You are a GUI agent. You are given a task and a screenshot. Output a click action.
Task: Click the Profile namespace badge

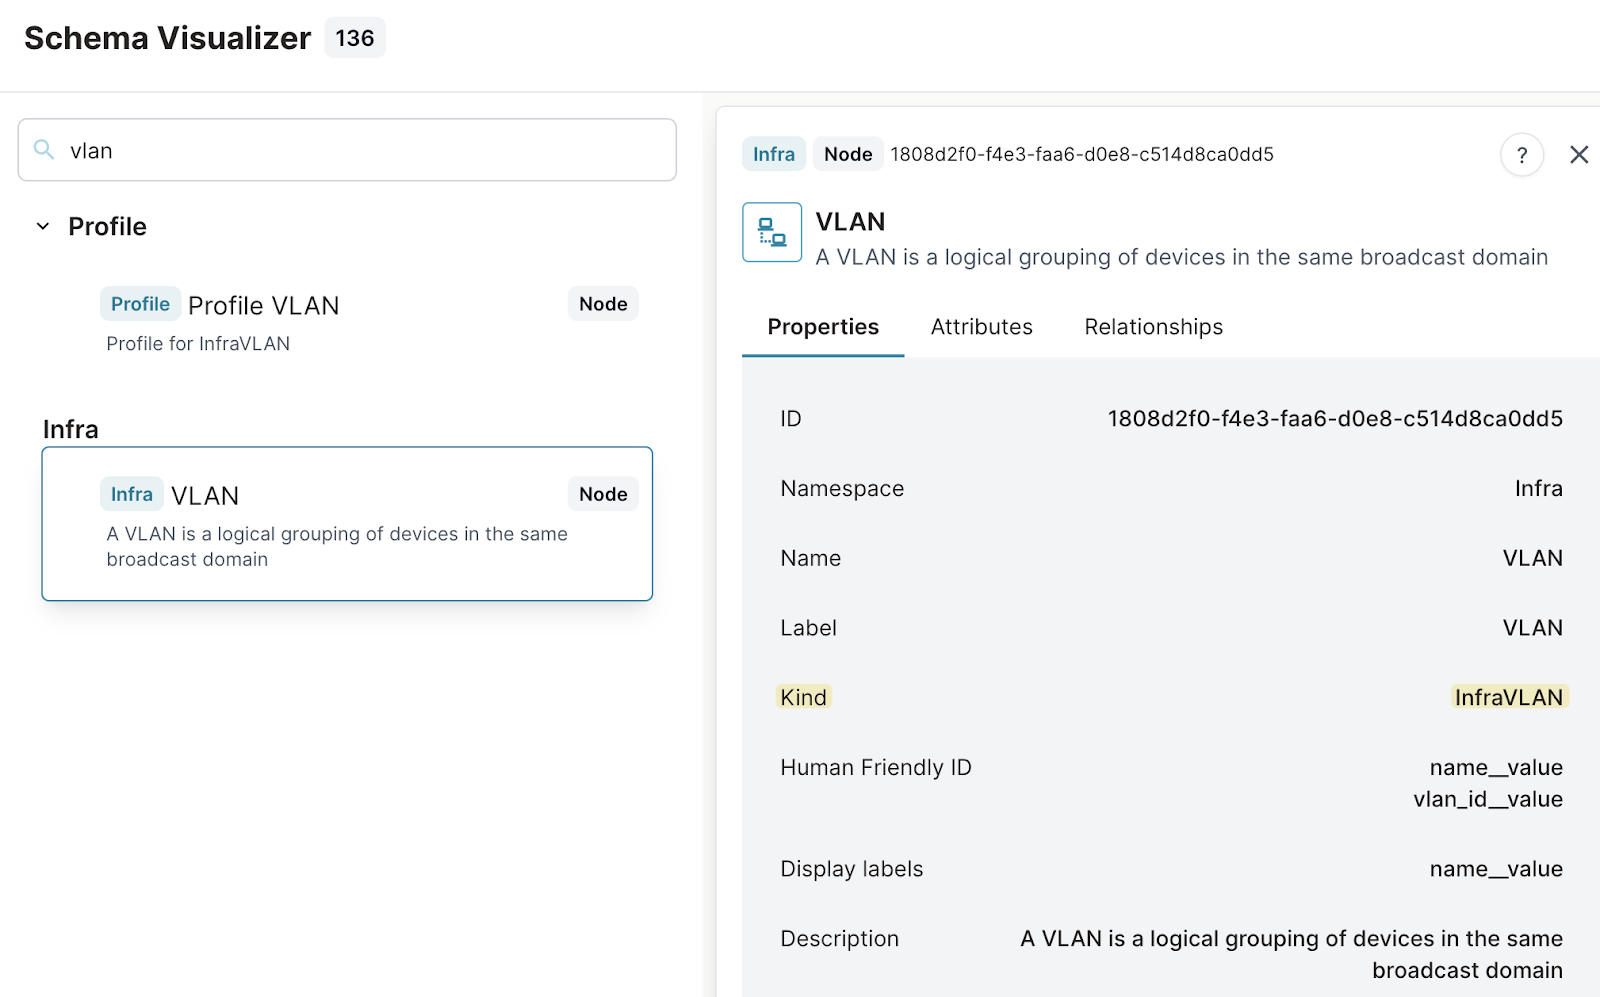click(x=140, y=304)
